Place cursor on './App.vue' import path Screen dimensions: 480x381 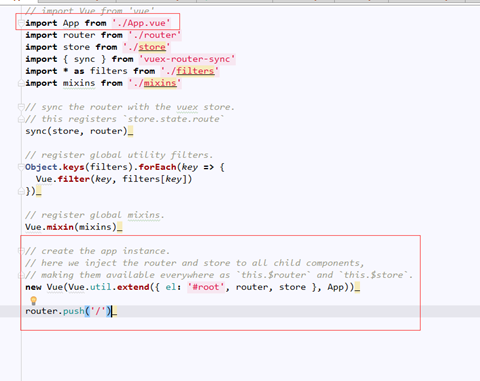(141, 23)
